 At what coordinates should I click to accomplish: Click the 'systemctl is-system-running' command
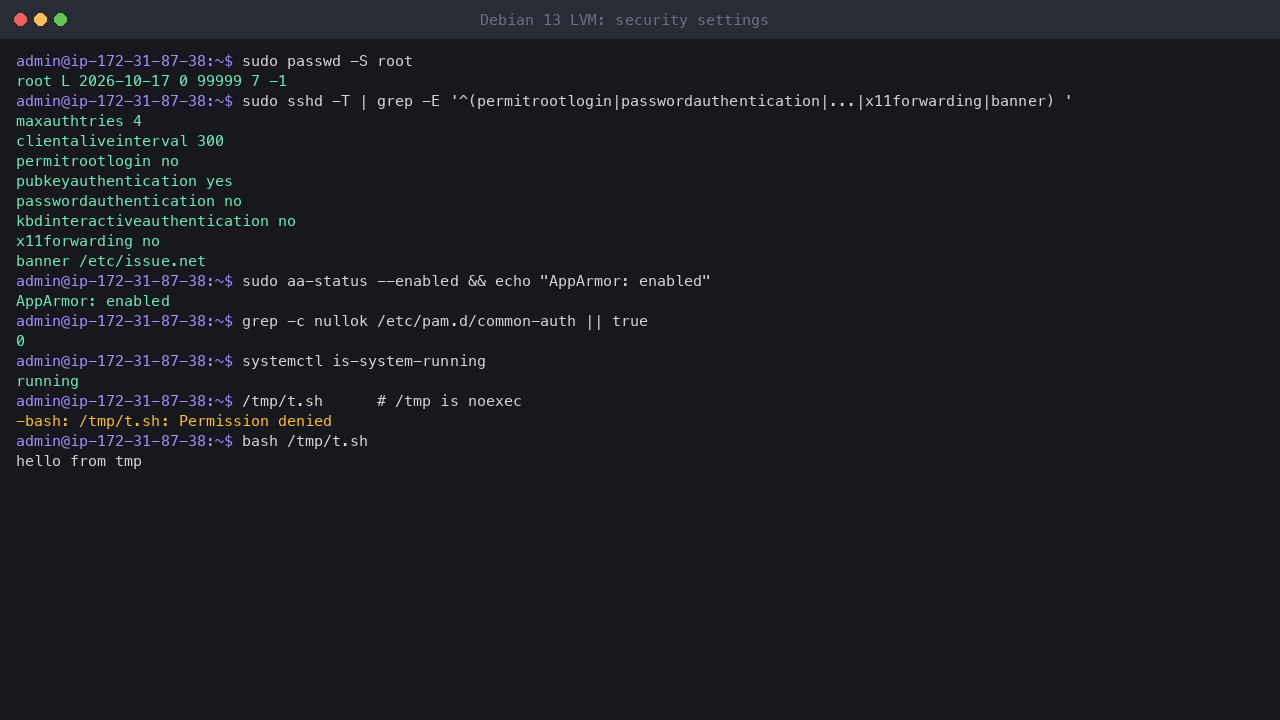(364, 361)
